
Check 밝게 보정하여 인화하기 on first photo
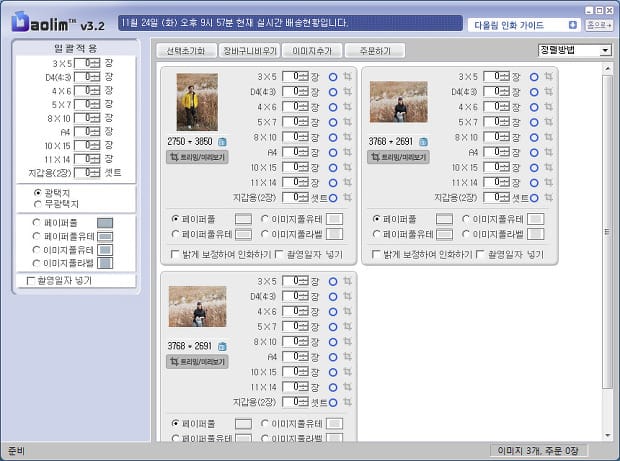(176, 255)
